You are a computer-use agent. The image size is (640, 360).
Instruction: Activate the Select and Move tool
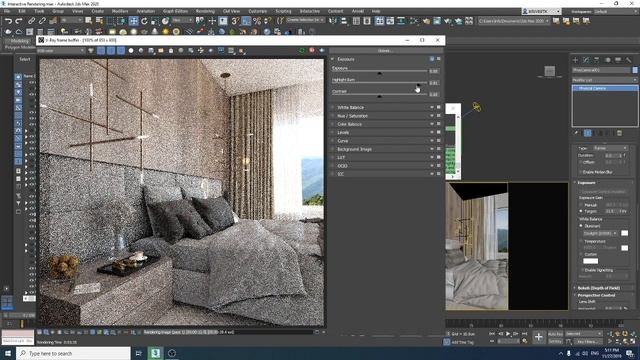[x=133, y=20]
